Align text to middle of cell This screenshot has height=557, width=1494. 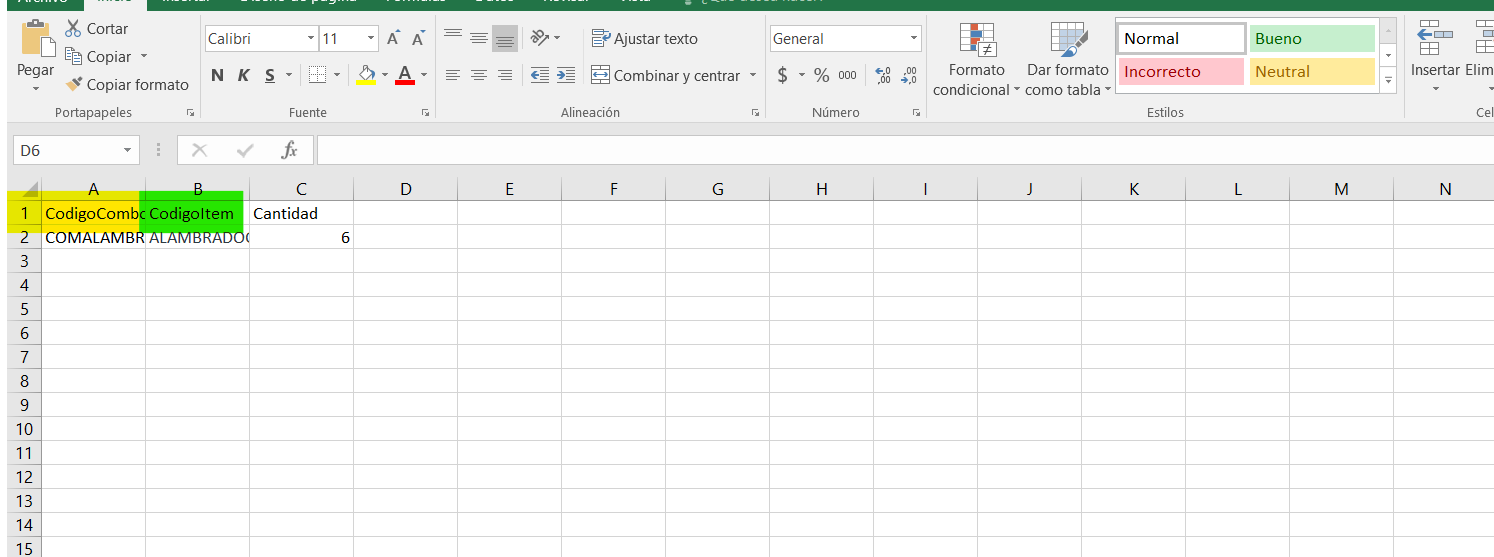[x=479, y=39]
